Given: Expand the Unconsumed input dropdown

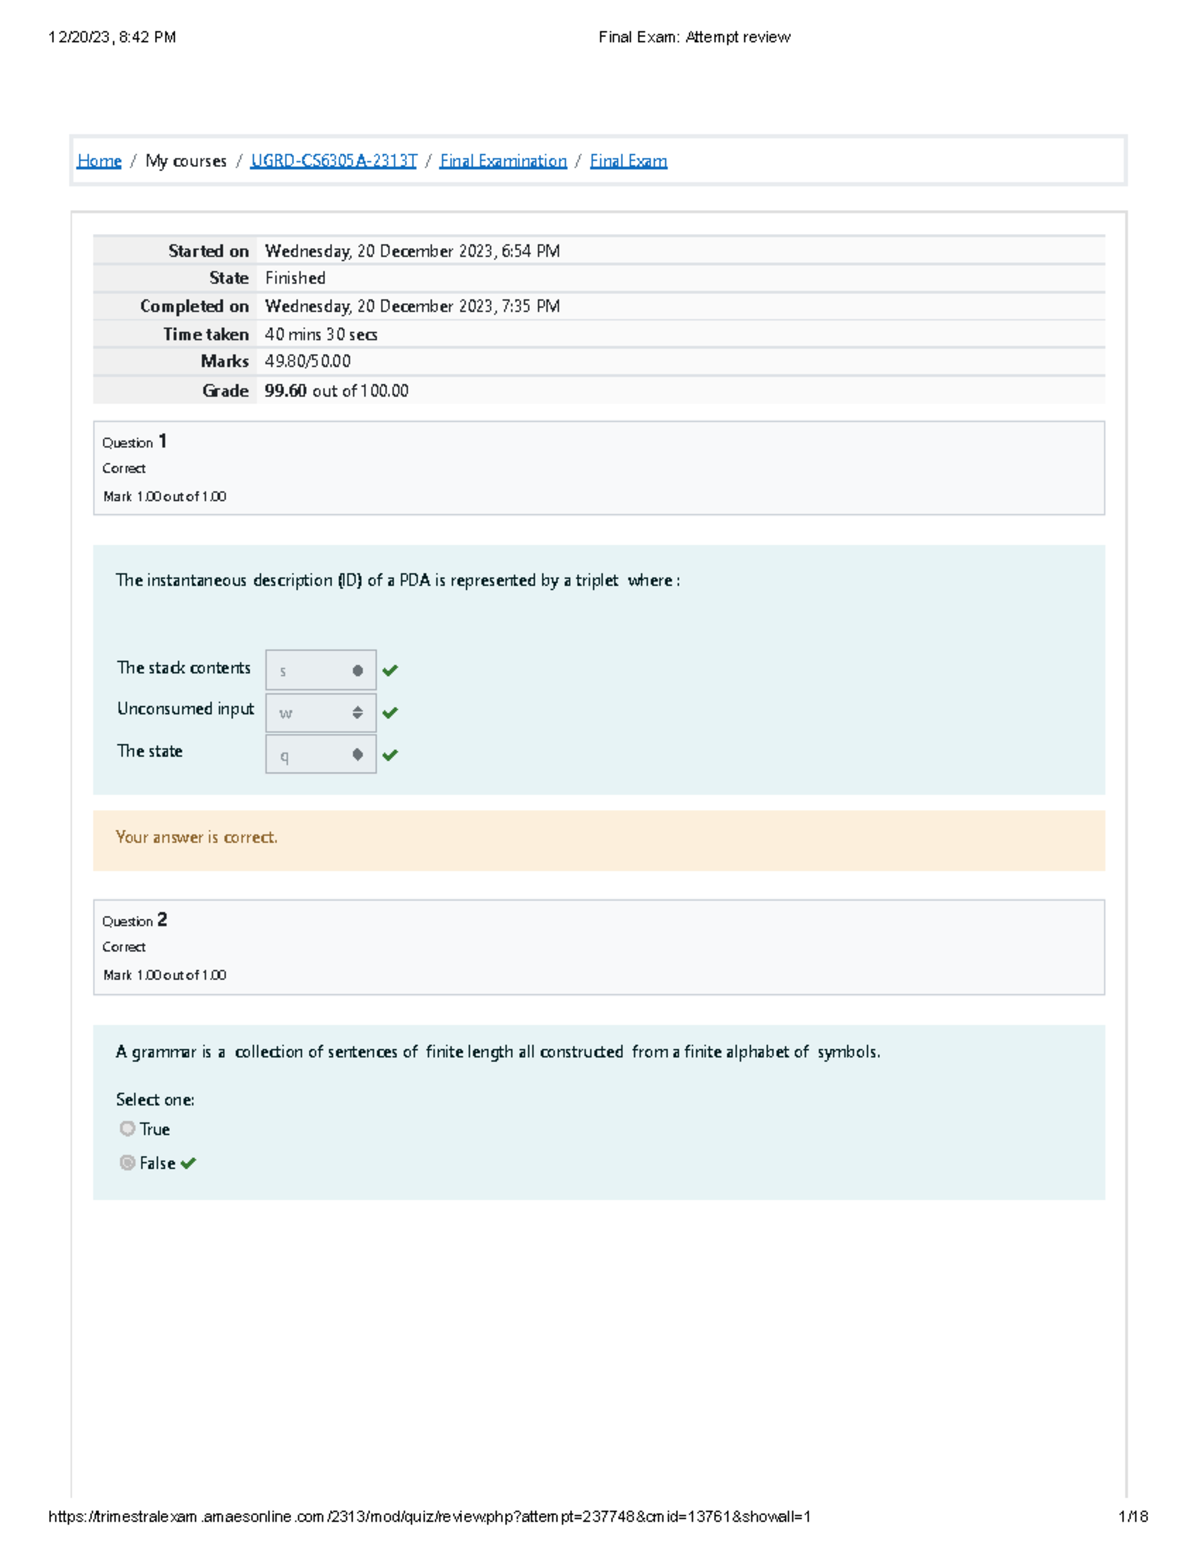Looking at the screenshot, I should pos(320,713).
